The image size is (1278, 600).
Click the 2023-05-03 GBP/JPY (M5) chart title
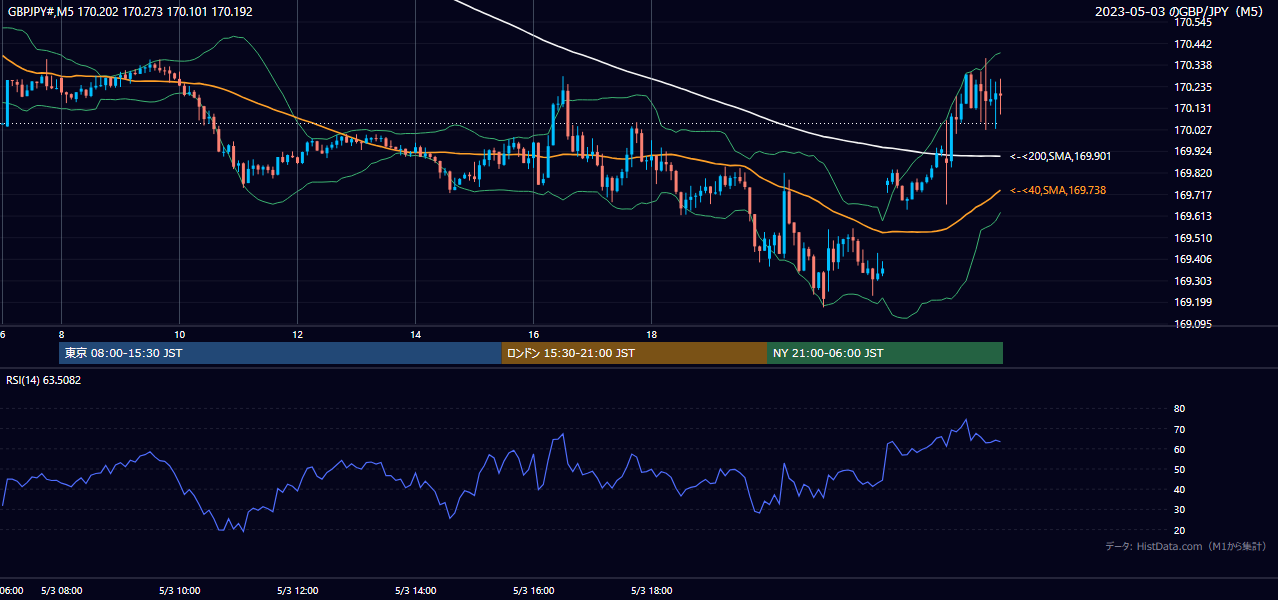click(x=1181, y=11)
